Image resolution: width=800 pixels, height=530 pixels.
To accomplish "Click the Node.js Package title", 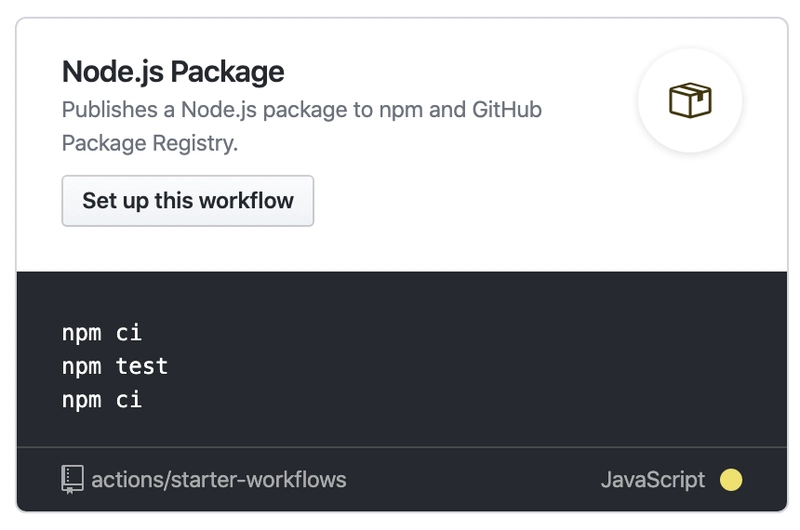I will pyautogui.click(x=173, y=71).
